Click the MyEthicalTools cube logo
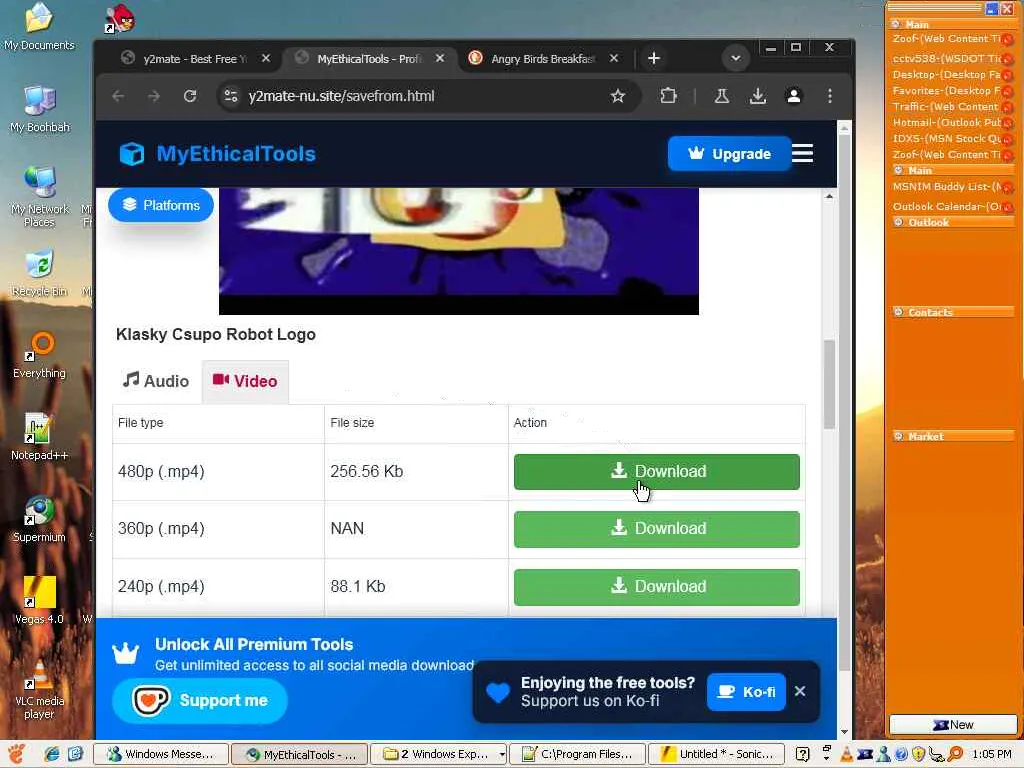This screenshot has width=1024, height=768. 132,154
